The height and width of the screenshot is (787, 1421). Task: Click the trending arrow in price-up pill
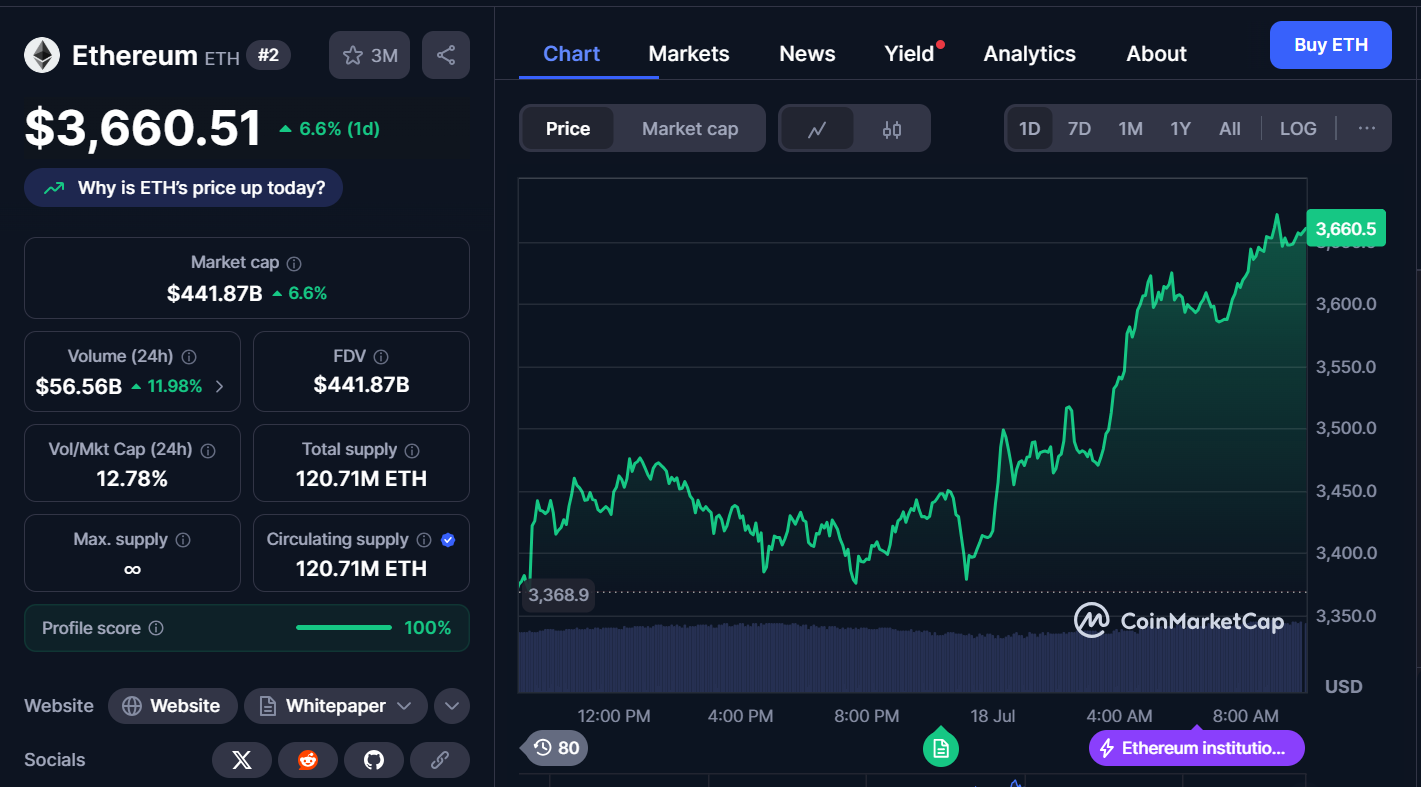(54, 188)
